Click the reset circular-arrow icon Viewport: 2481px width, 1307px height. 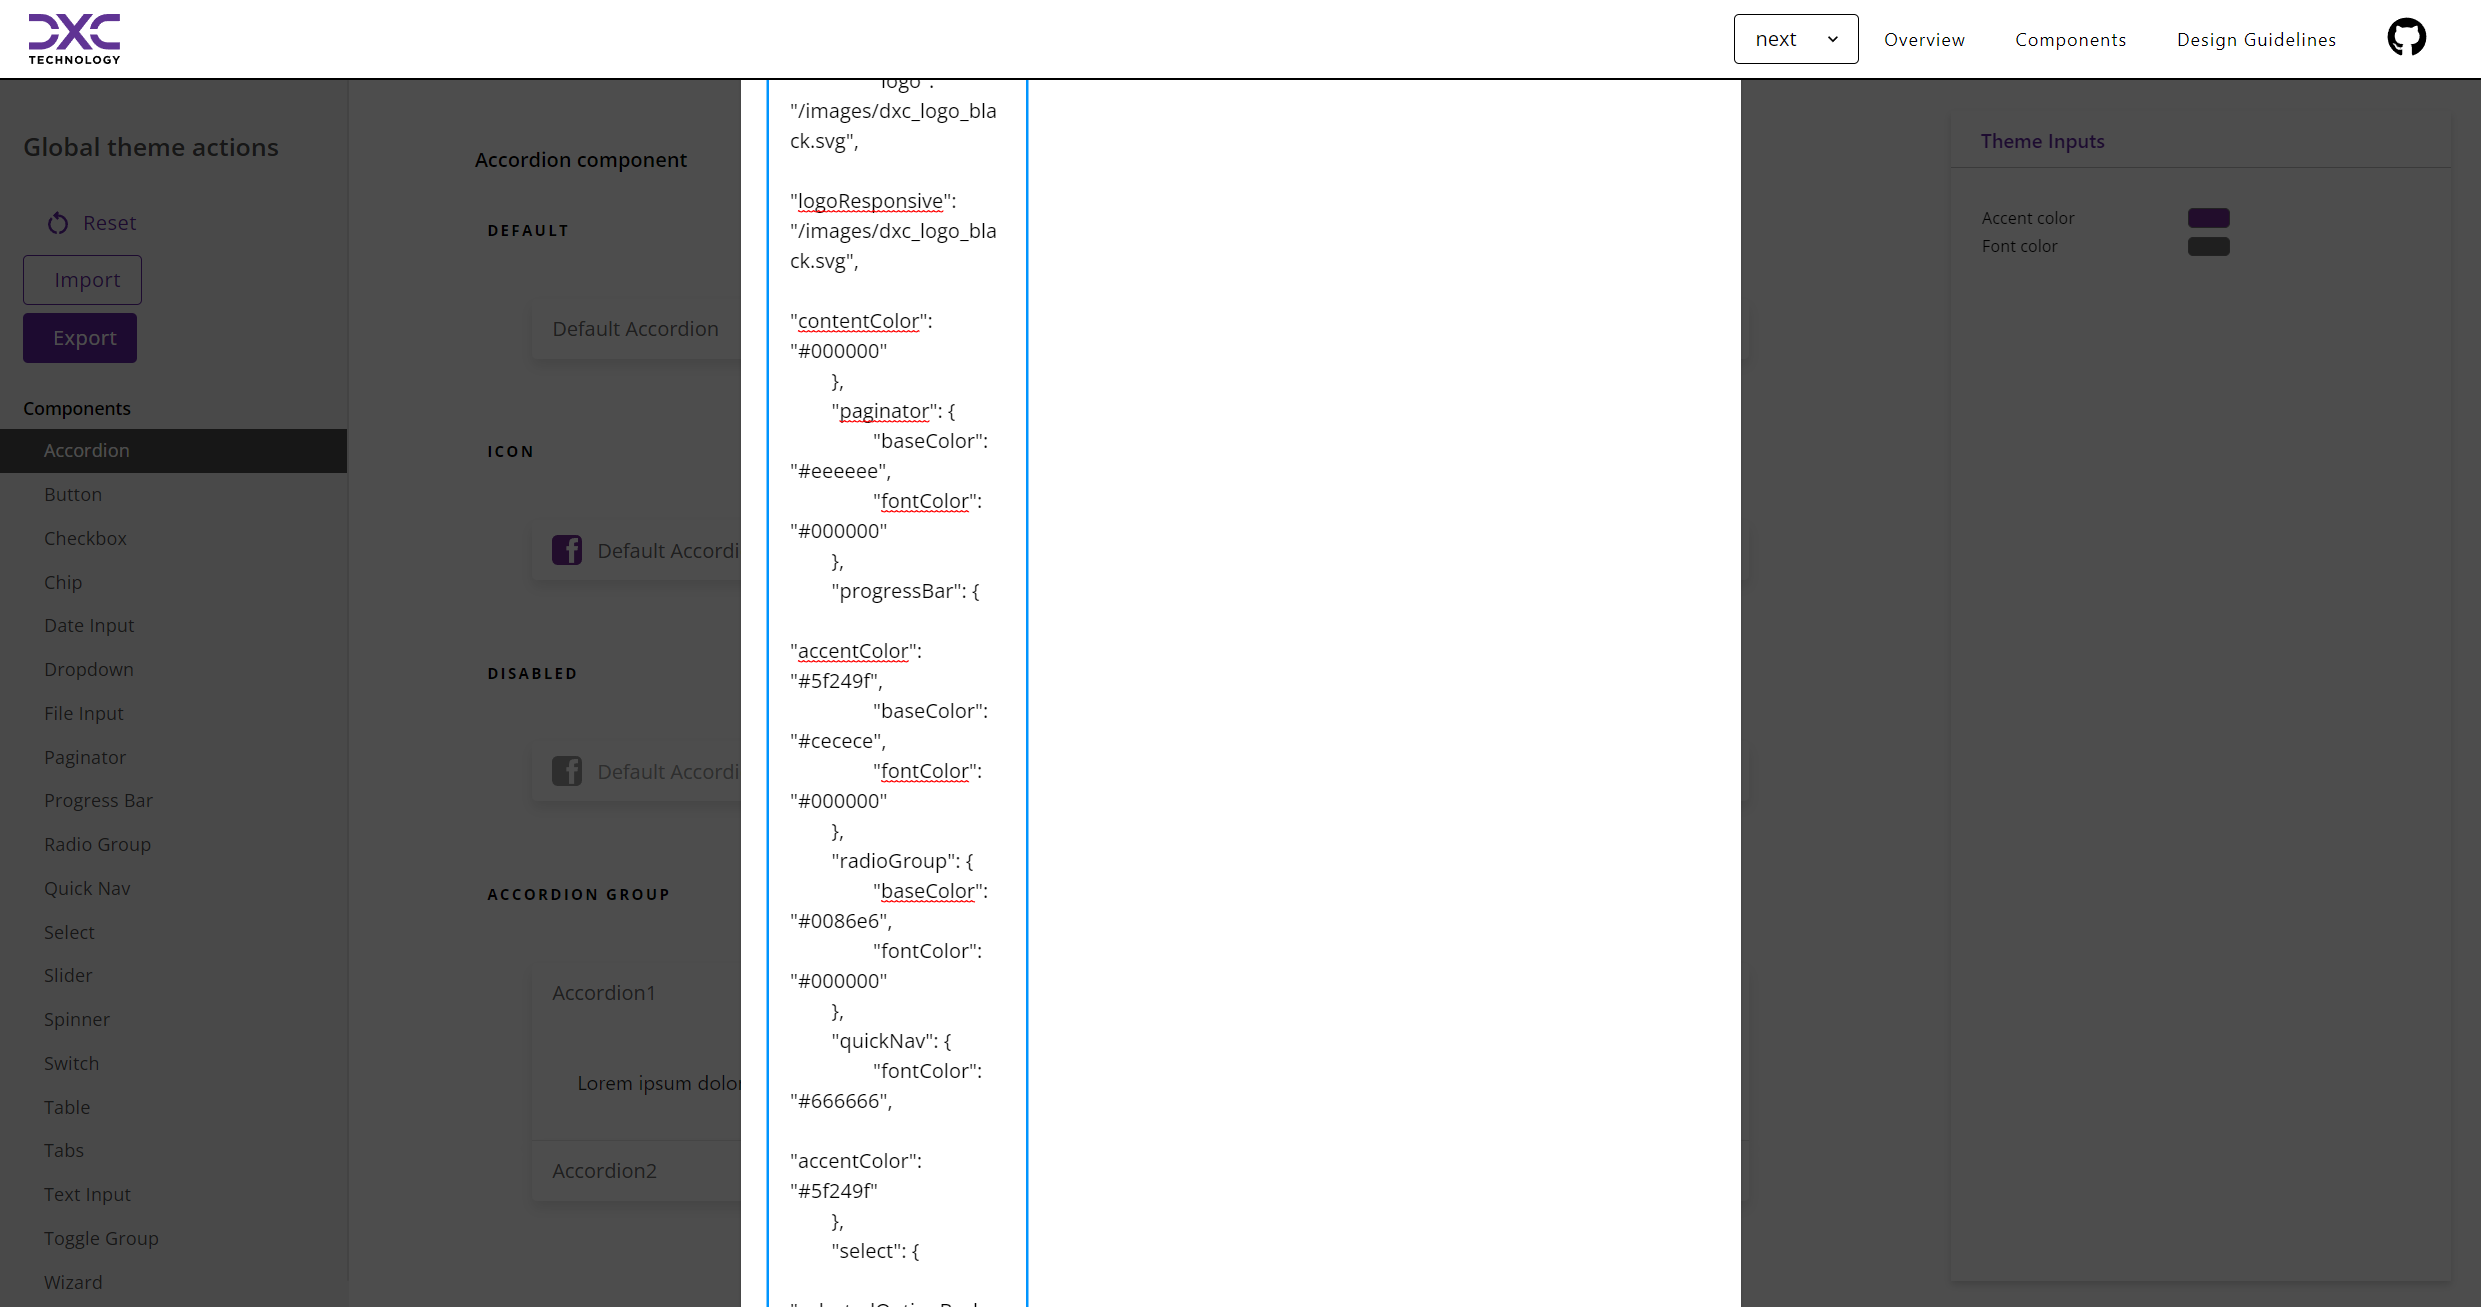coord(57,223)
